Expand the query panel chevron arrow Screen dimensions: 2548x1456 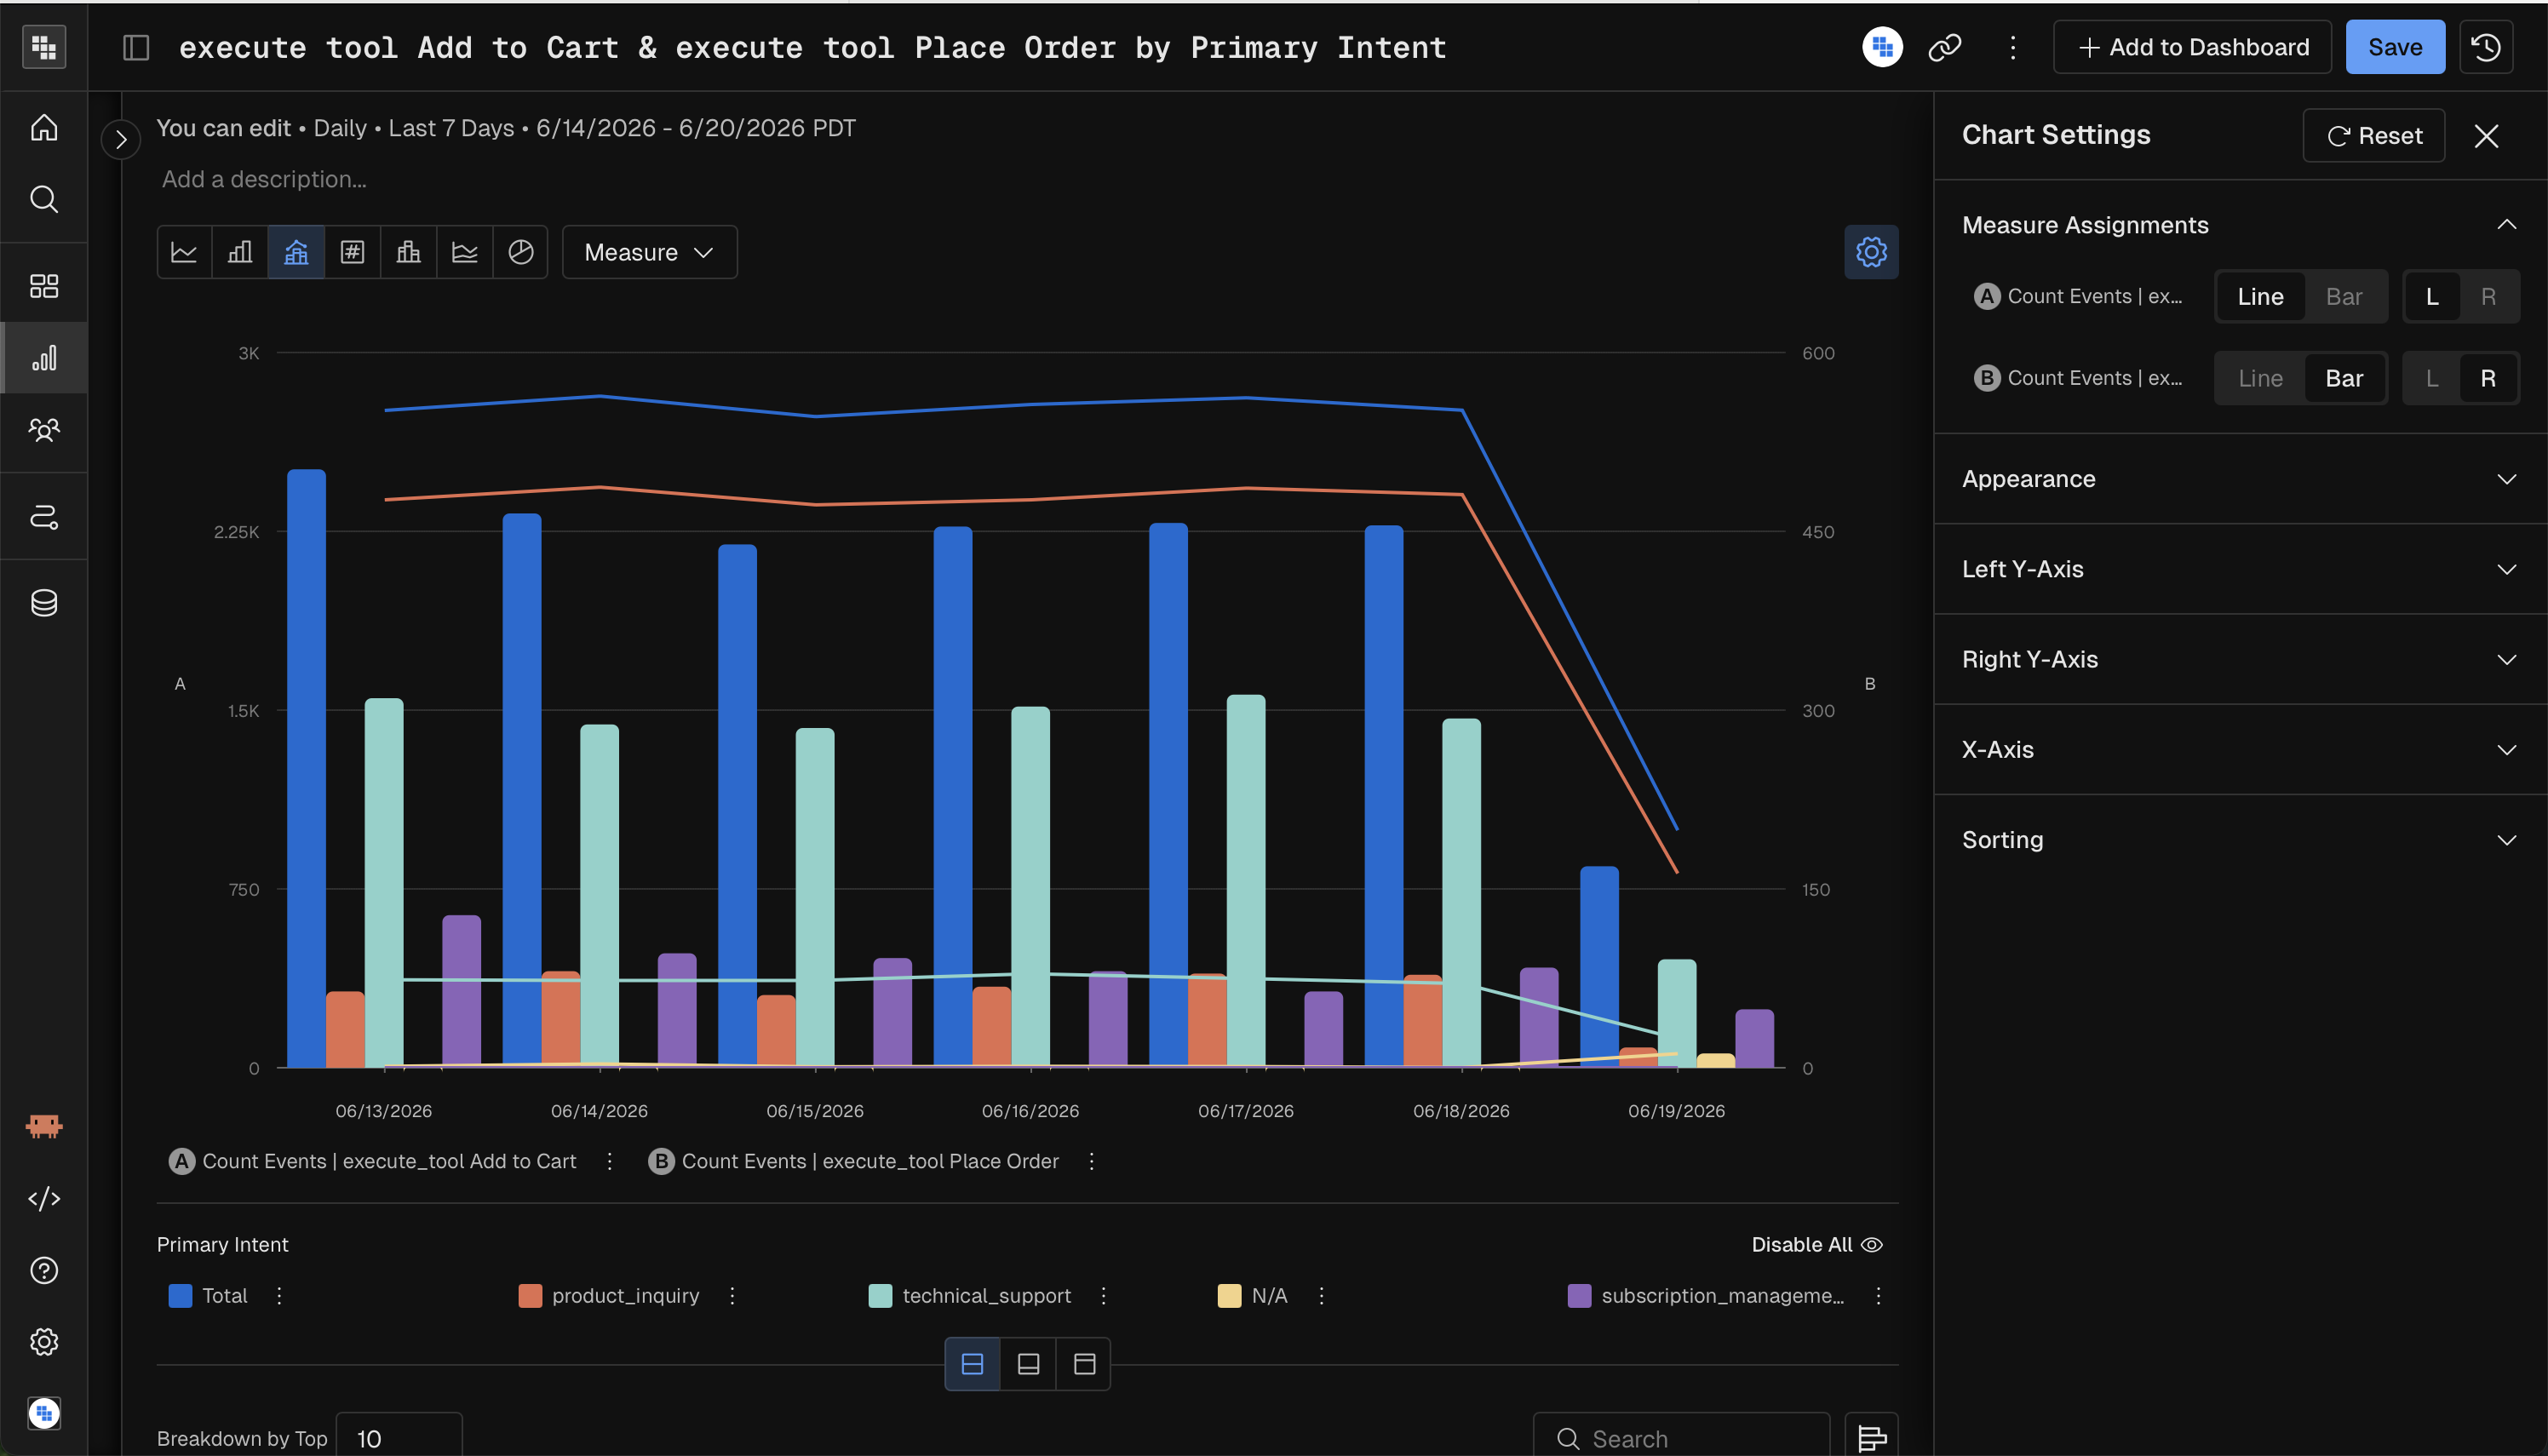point(121,139)
